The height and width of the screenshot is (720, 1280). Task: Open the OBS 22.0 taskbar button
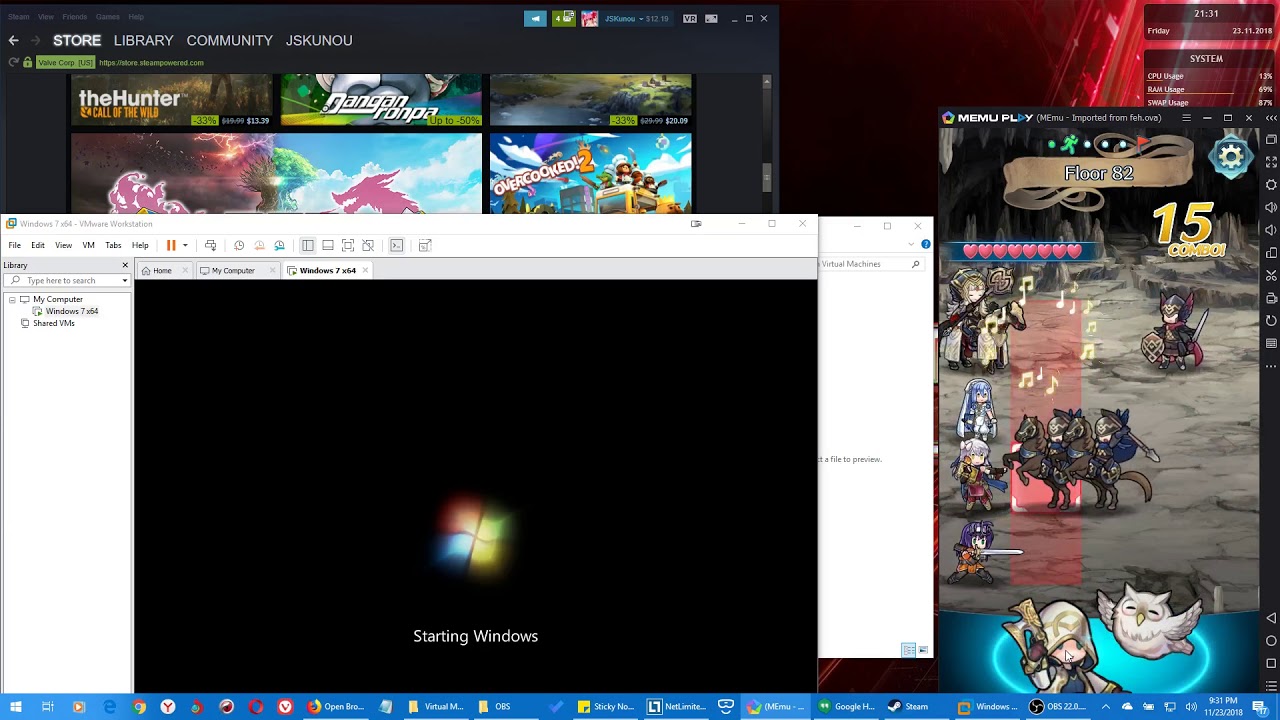click(x=1058, y=706)
